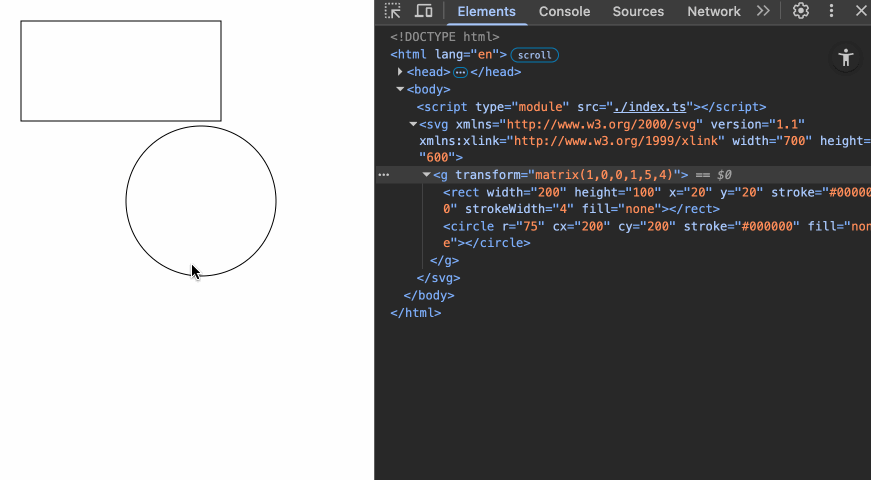Open the ./index.ts script link
This screenshot has height=480, width=871.
point(649,107)
